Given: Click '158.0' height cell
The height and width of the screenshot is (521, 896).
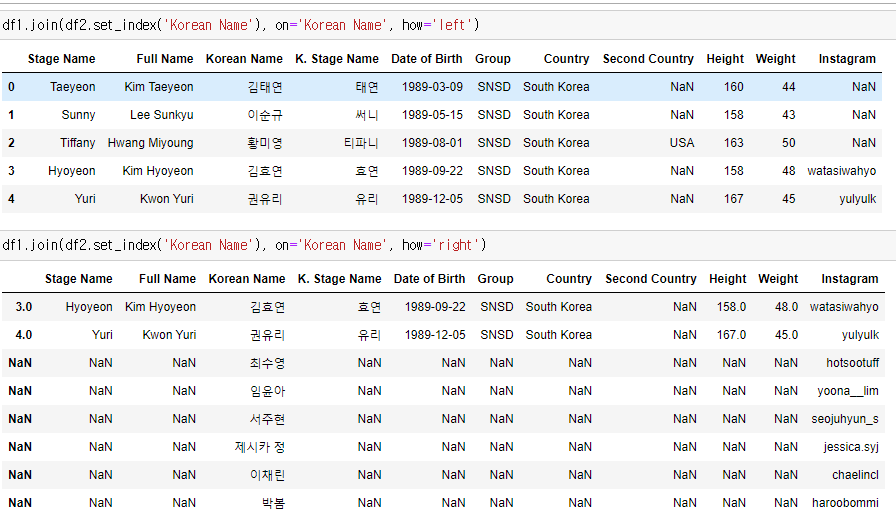Looking at the screenshot, I should point(731,307).
